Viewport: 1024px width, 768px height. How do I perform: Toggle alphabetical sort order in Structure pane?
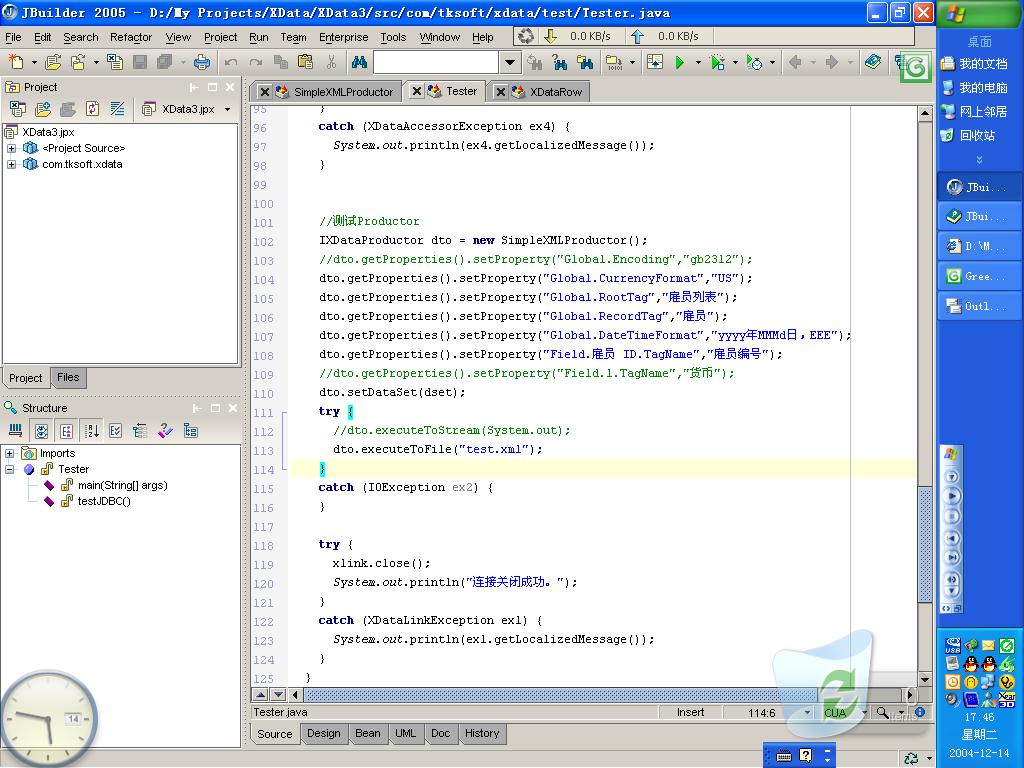click(92, 430)
